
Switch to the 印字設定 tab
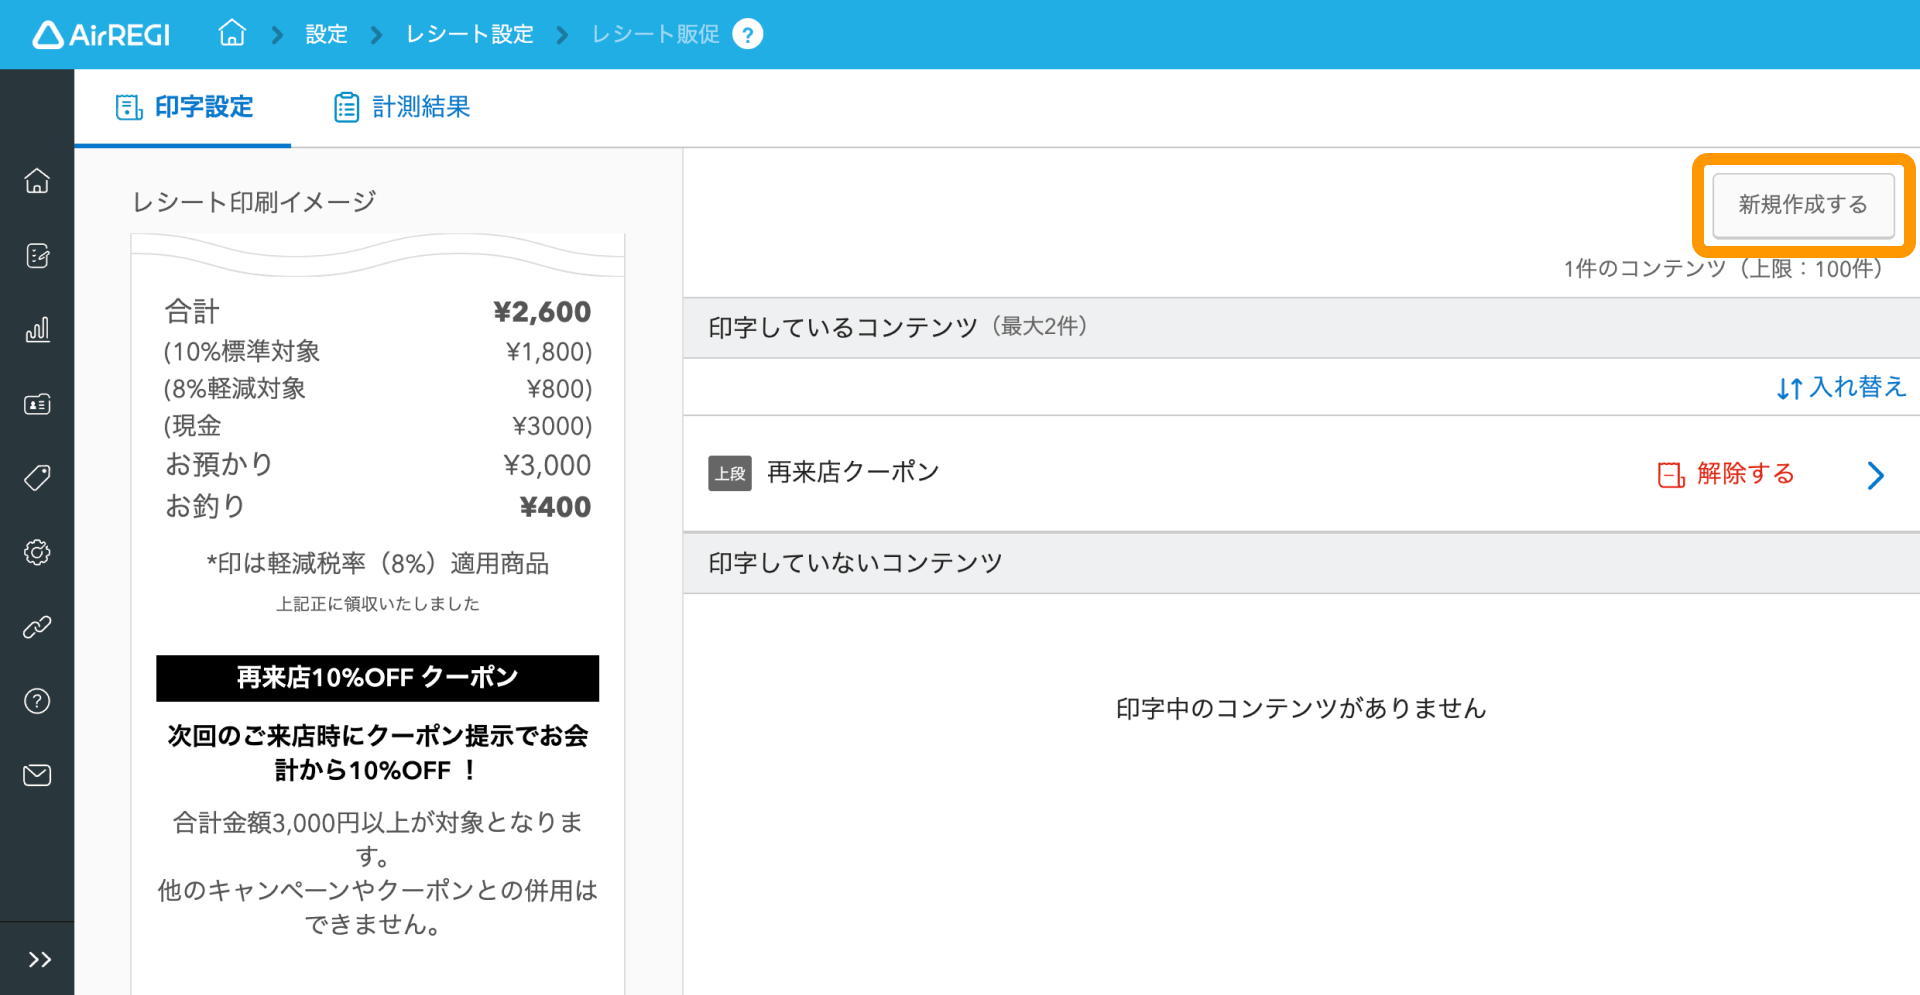click(183, 107)
